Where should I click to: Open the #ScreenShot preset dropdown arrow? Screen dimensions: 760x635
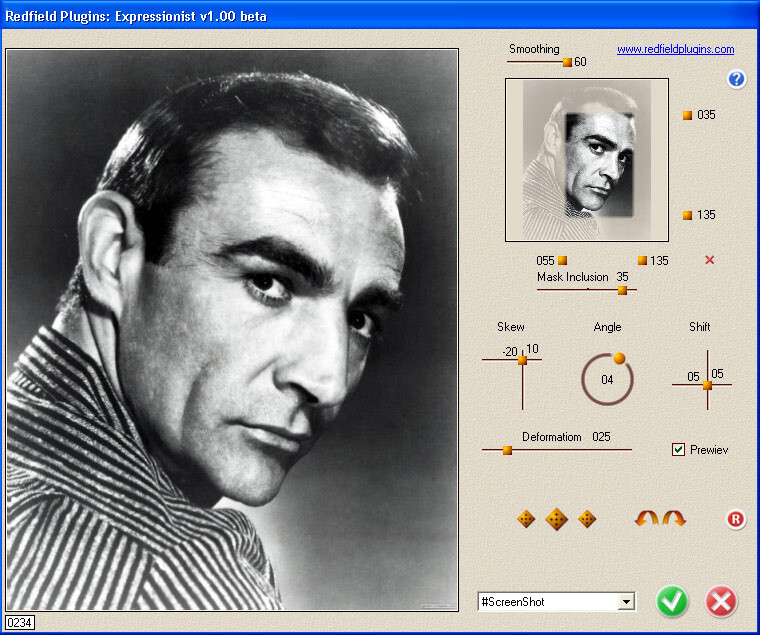(626, 602)
